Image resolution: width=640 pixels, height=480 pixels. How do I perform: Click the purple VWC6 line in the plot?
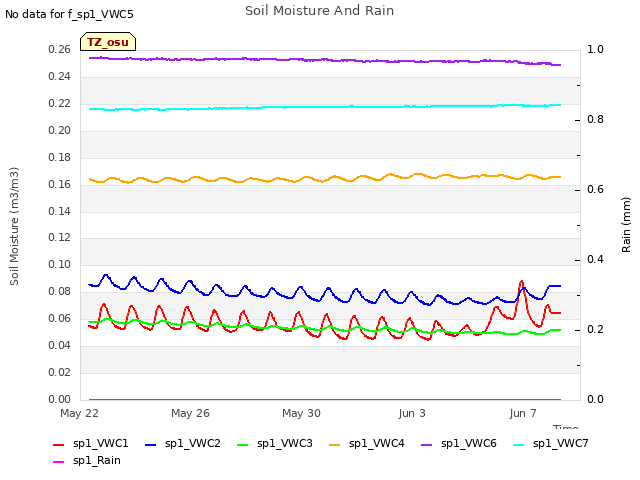(x=325, y=60)
